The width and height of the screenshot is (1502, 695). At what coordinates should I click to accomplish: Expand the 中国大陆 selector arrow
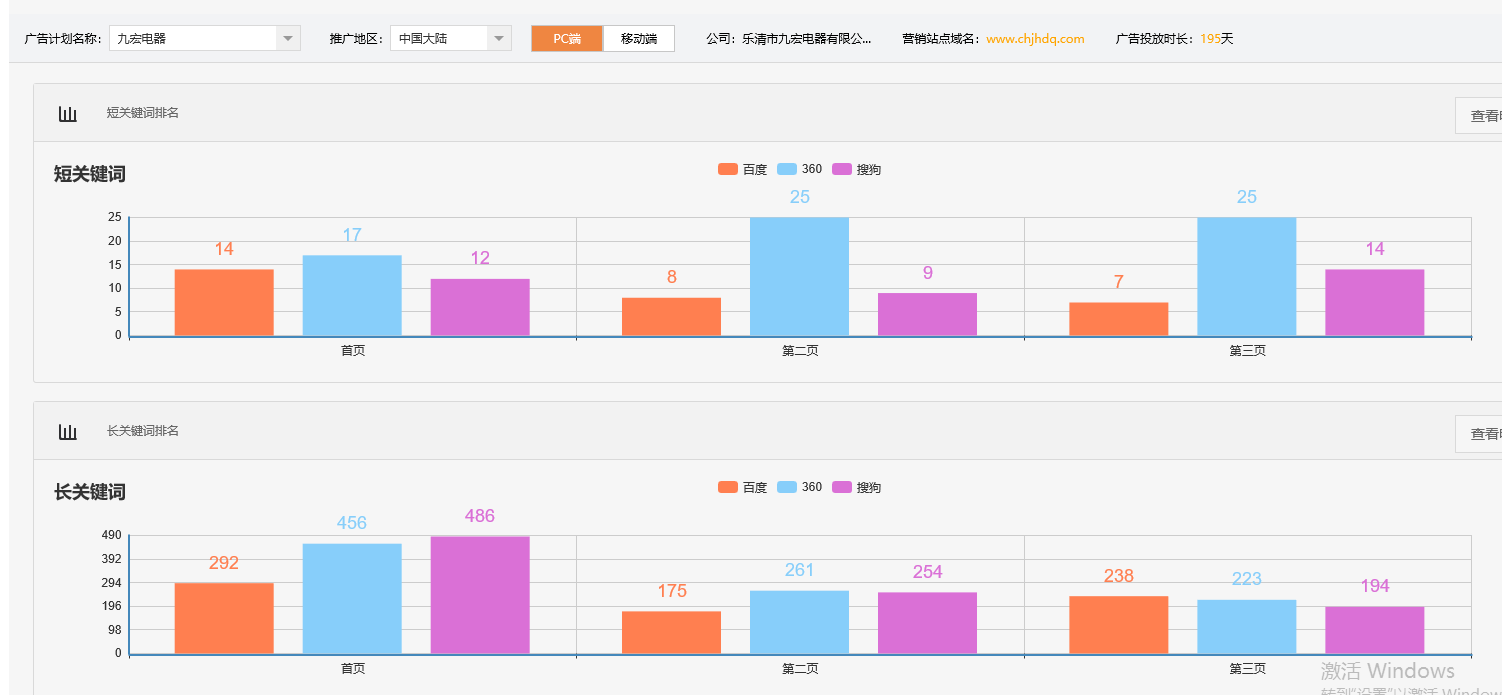point(499,37)
